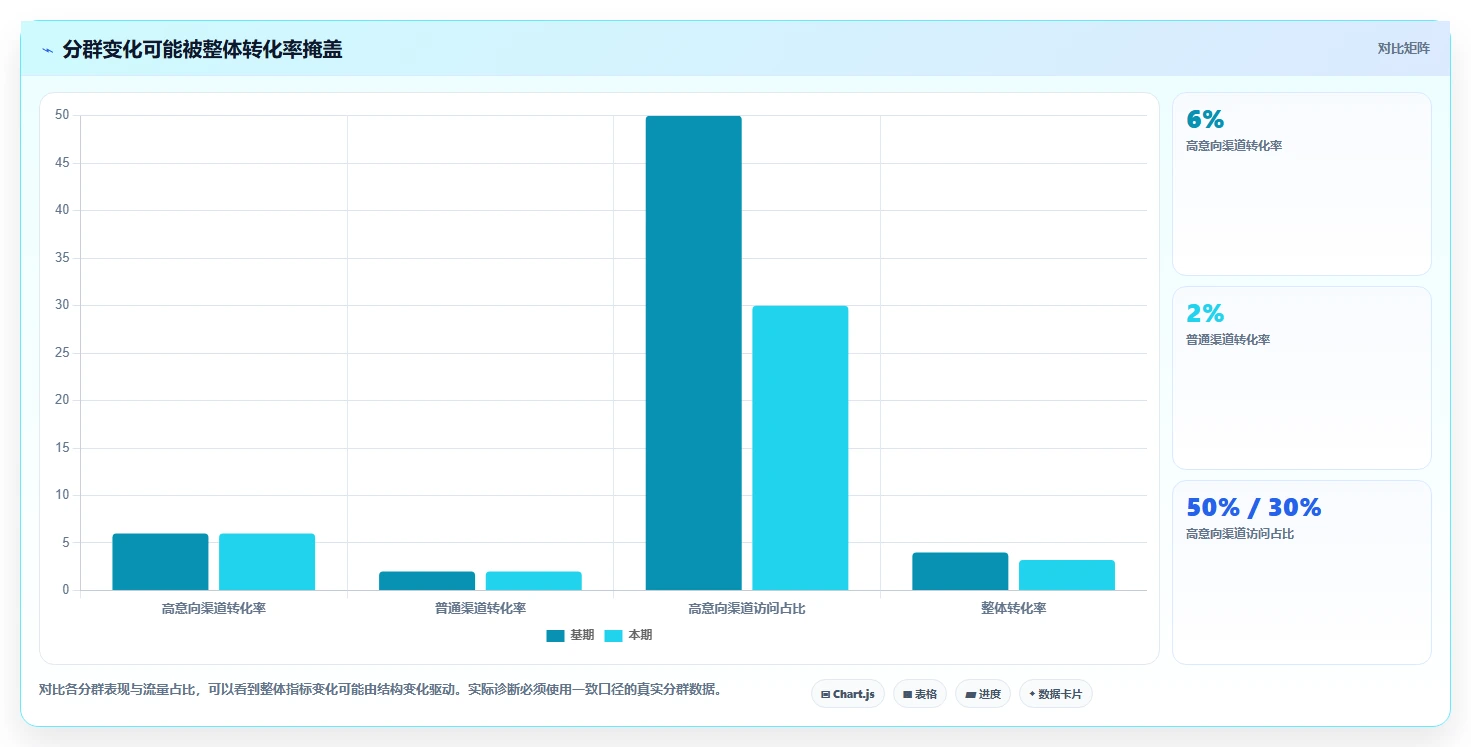Select the 数据卡片 chip
Viewport: 1471px width, 747px height.
(1056, 694)
